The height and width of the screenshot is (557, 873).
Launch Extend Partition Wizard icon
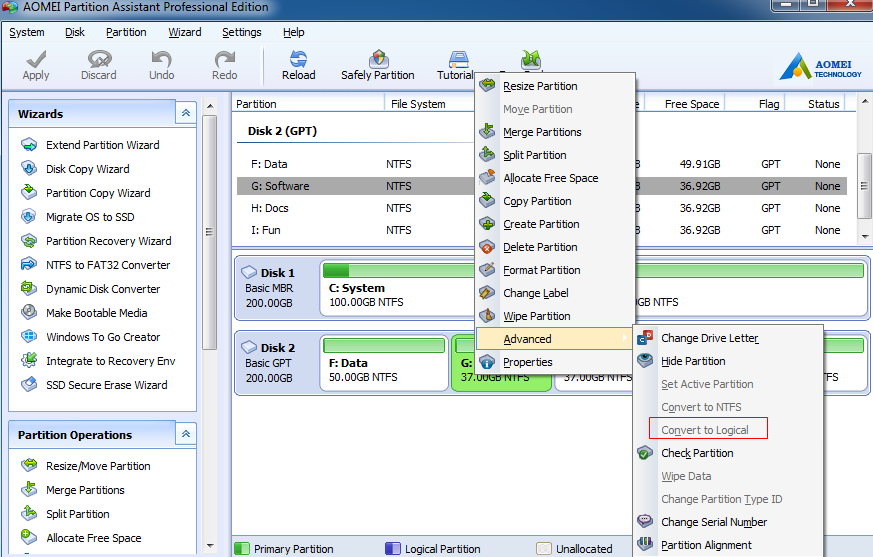click(29, 145)
